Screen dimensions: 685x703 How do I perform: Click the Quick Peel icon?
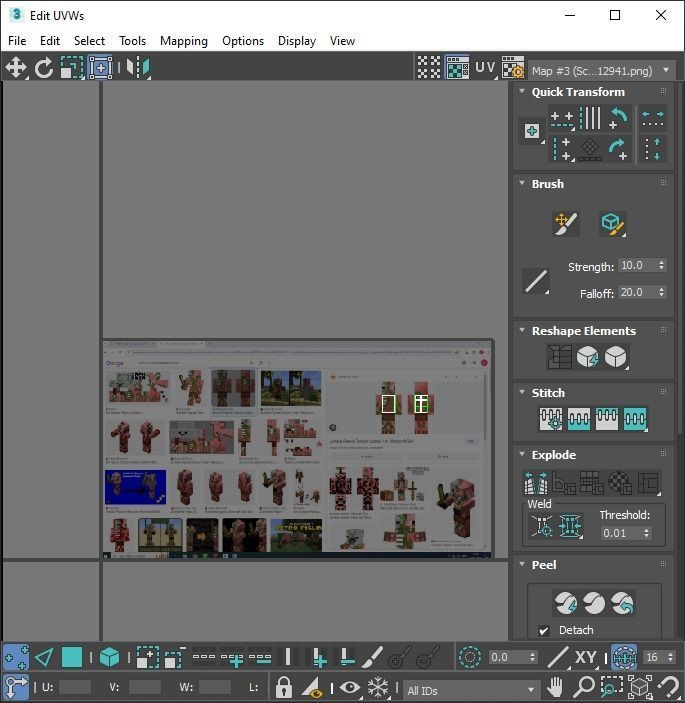(x=565, y=603)
